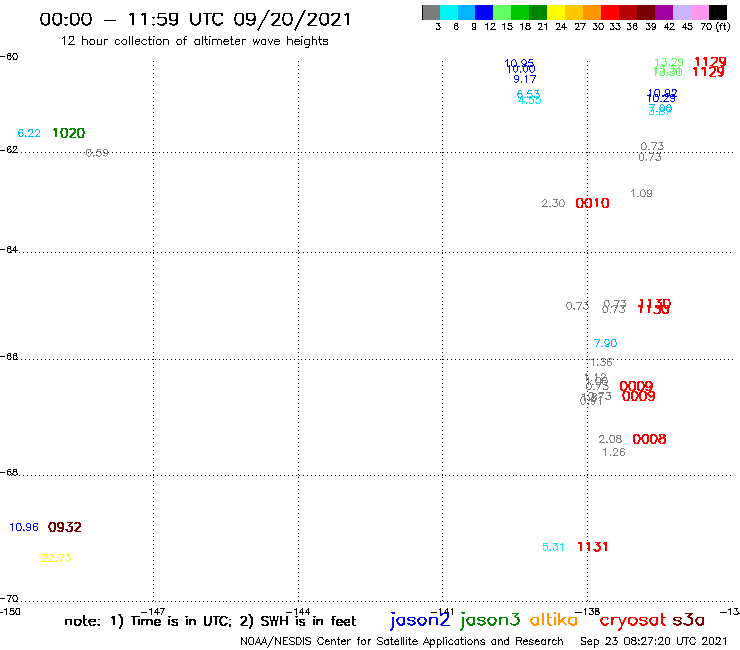Click the red time label '1131'
This screenshot has height=650, width=740.
click(x=593, y=547)
